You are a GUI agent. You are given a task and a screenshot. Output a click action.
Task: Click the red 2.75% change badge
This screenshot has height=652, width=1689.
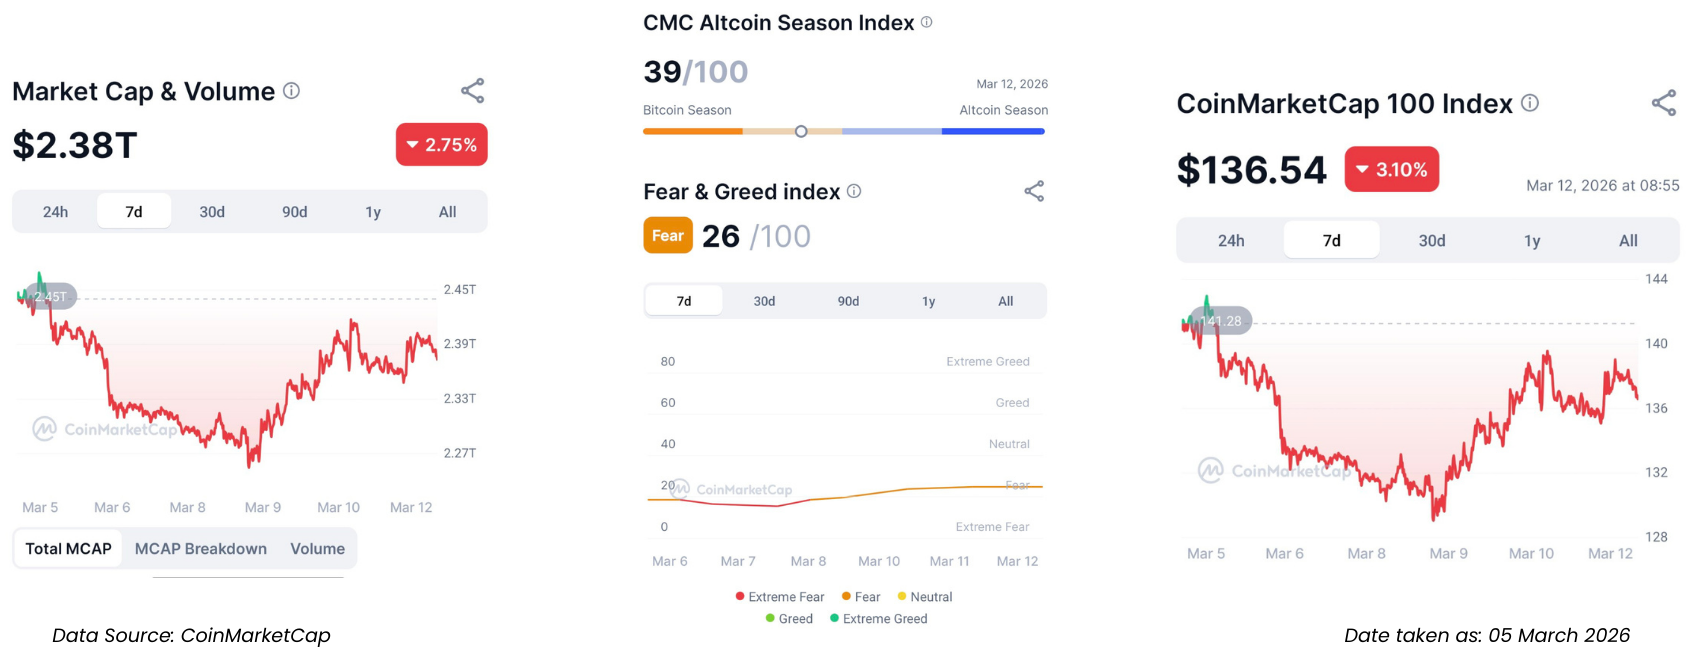click(442, 145)
